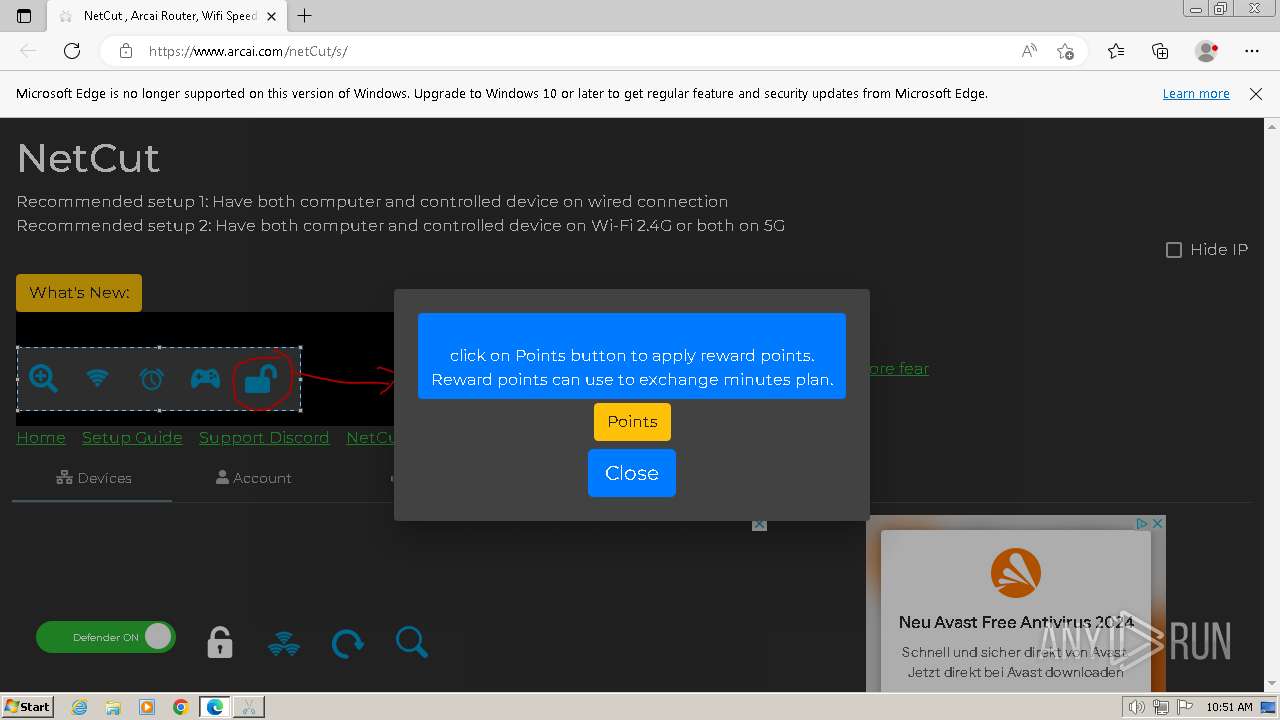Click the Wi-Fi scan icon in bottom toolbar

coord(284,643)
